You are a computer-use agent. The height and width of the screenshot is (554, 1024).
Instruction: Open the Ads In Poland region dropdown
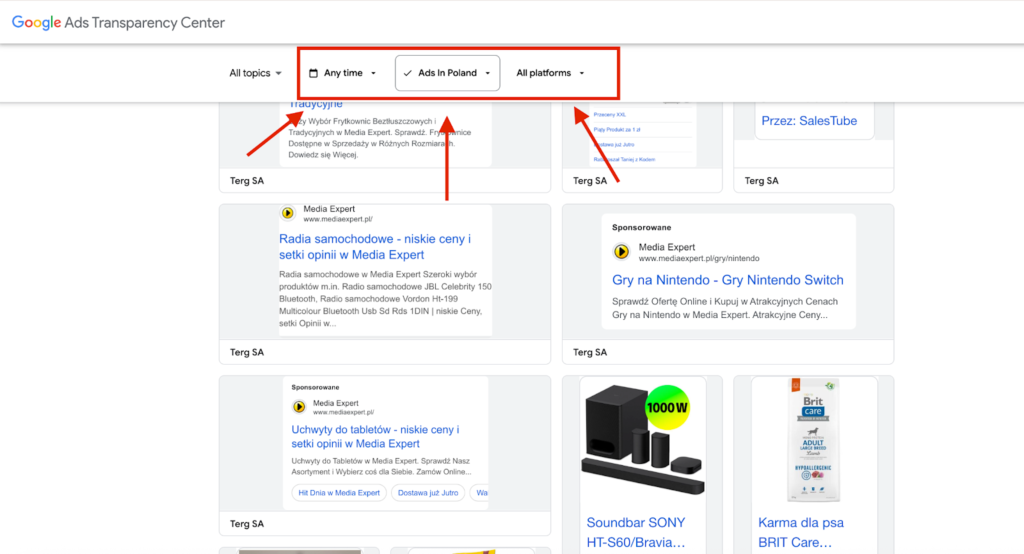pos(447,73)
